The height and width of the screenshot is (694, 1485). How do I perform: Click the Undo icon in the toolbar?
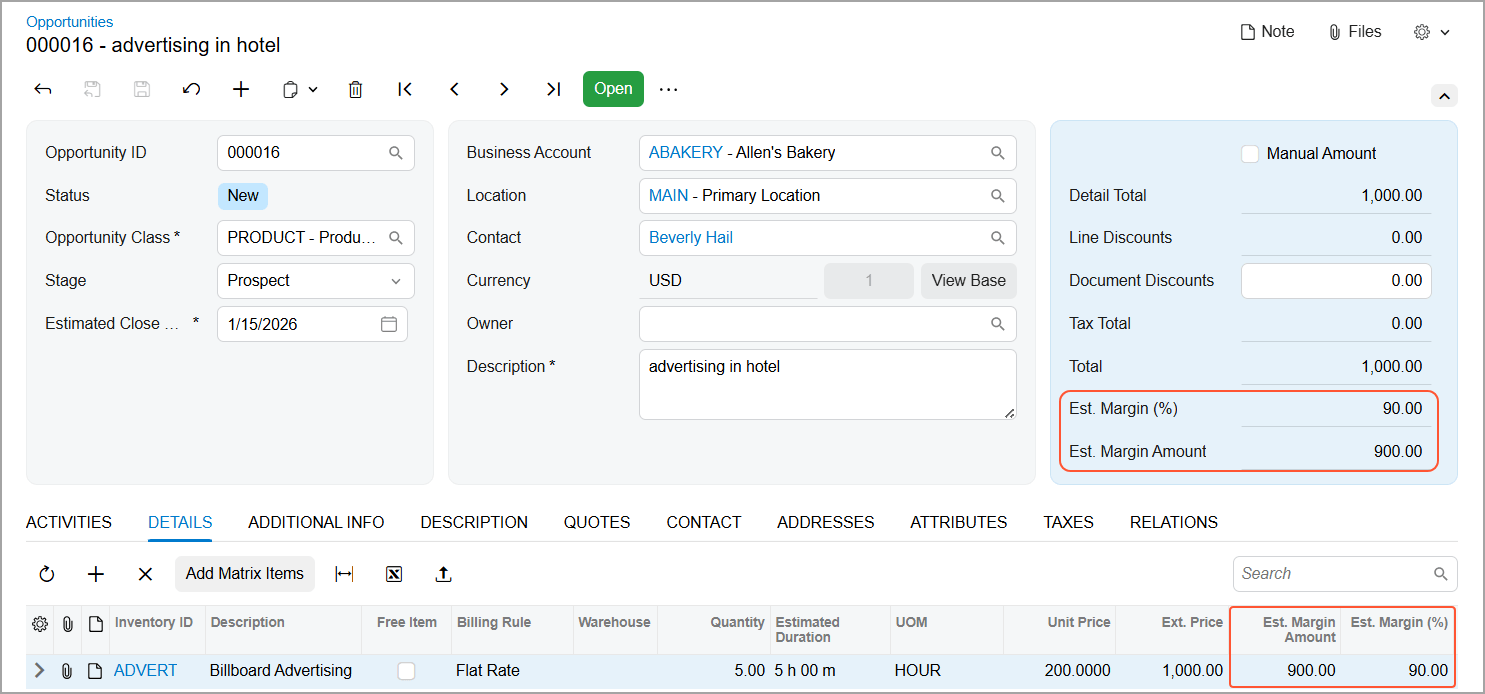pyautogui.click(x=191, y=89)
